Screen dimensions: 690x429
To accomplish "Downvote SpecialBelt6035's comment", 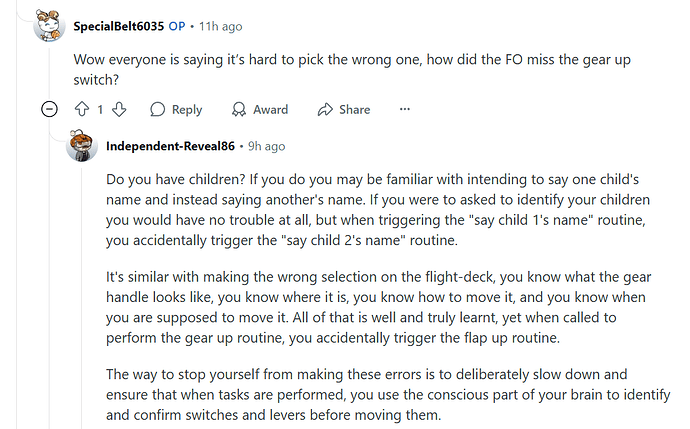I will [119, 109].
